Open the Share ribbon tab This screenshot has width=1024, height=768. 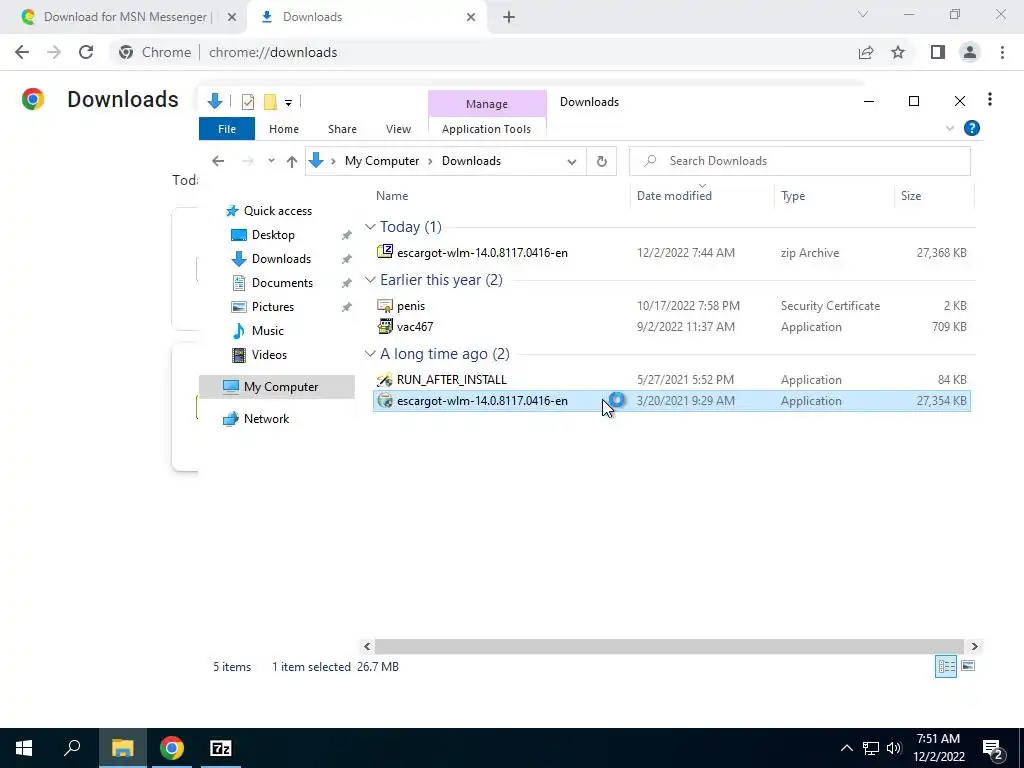342,129
